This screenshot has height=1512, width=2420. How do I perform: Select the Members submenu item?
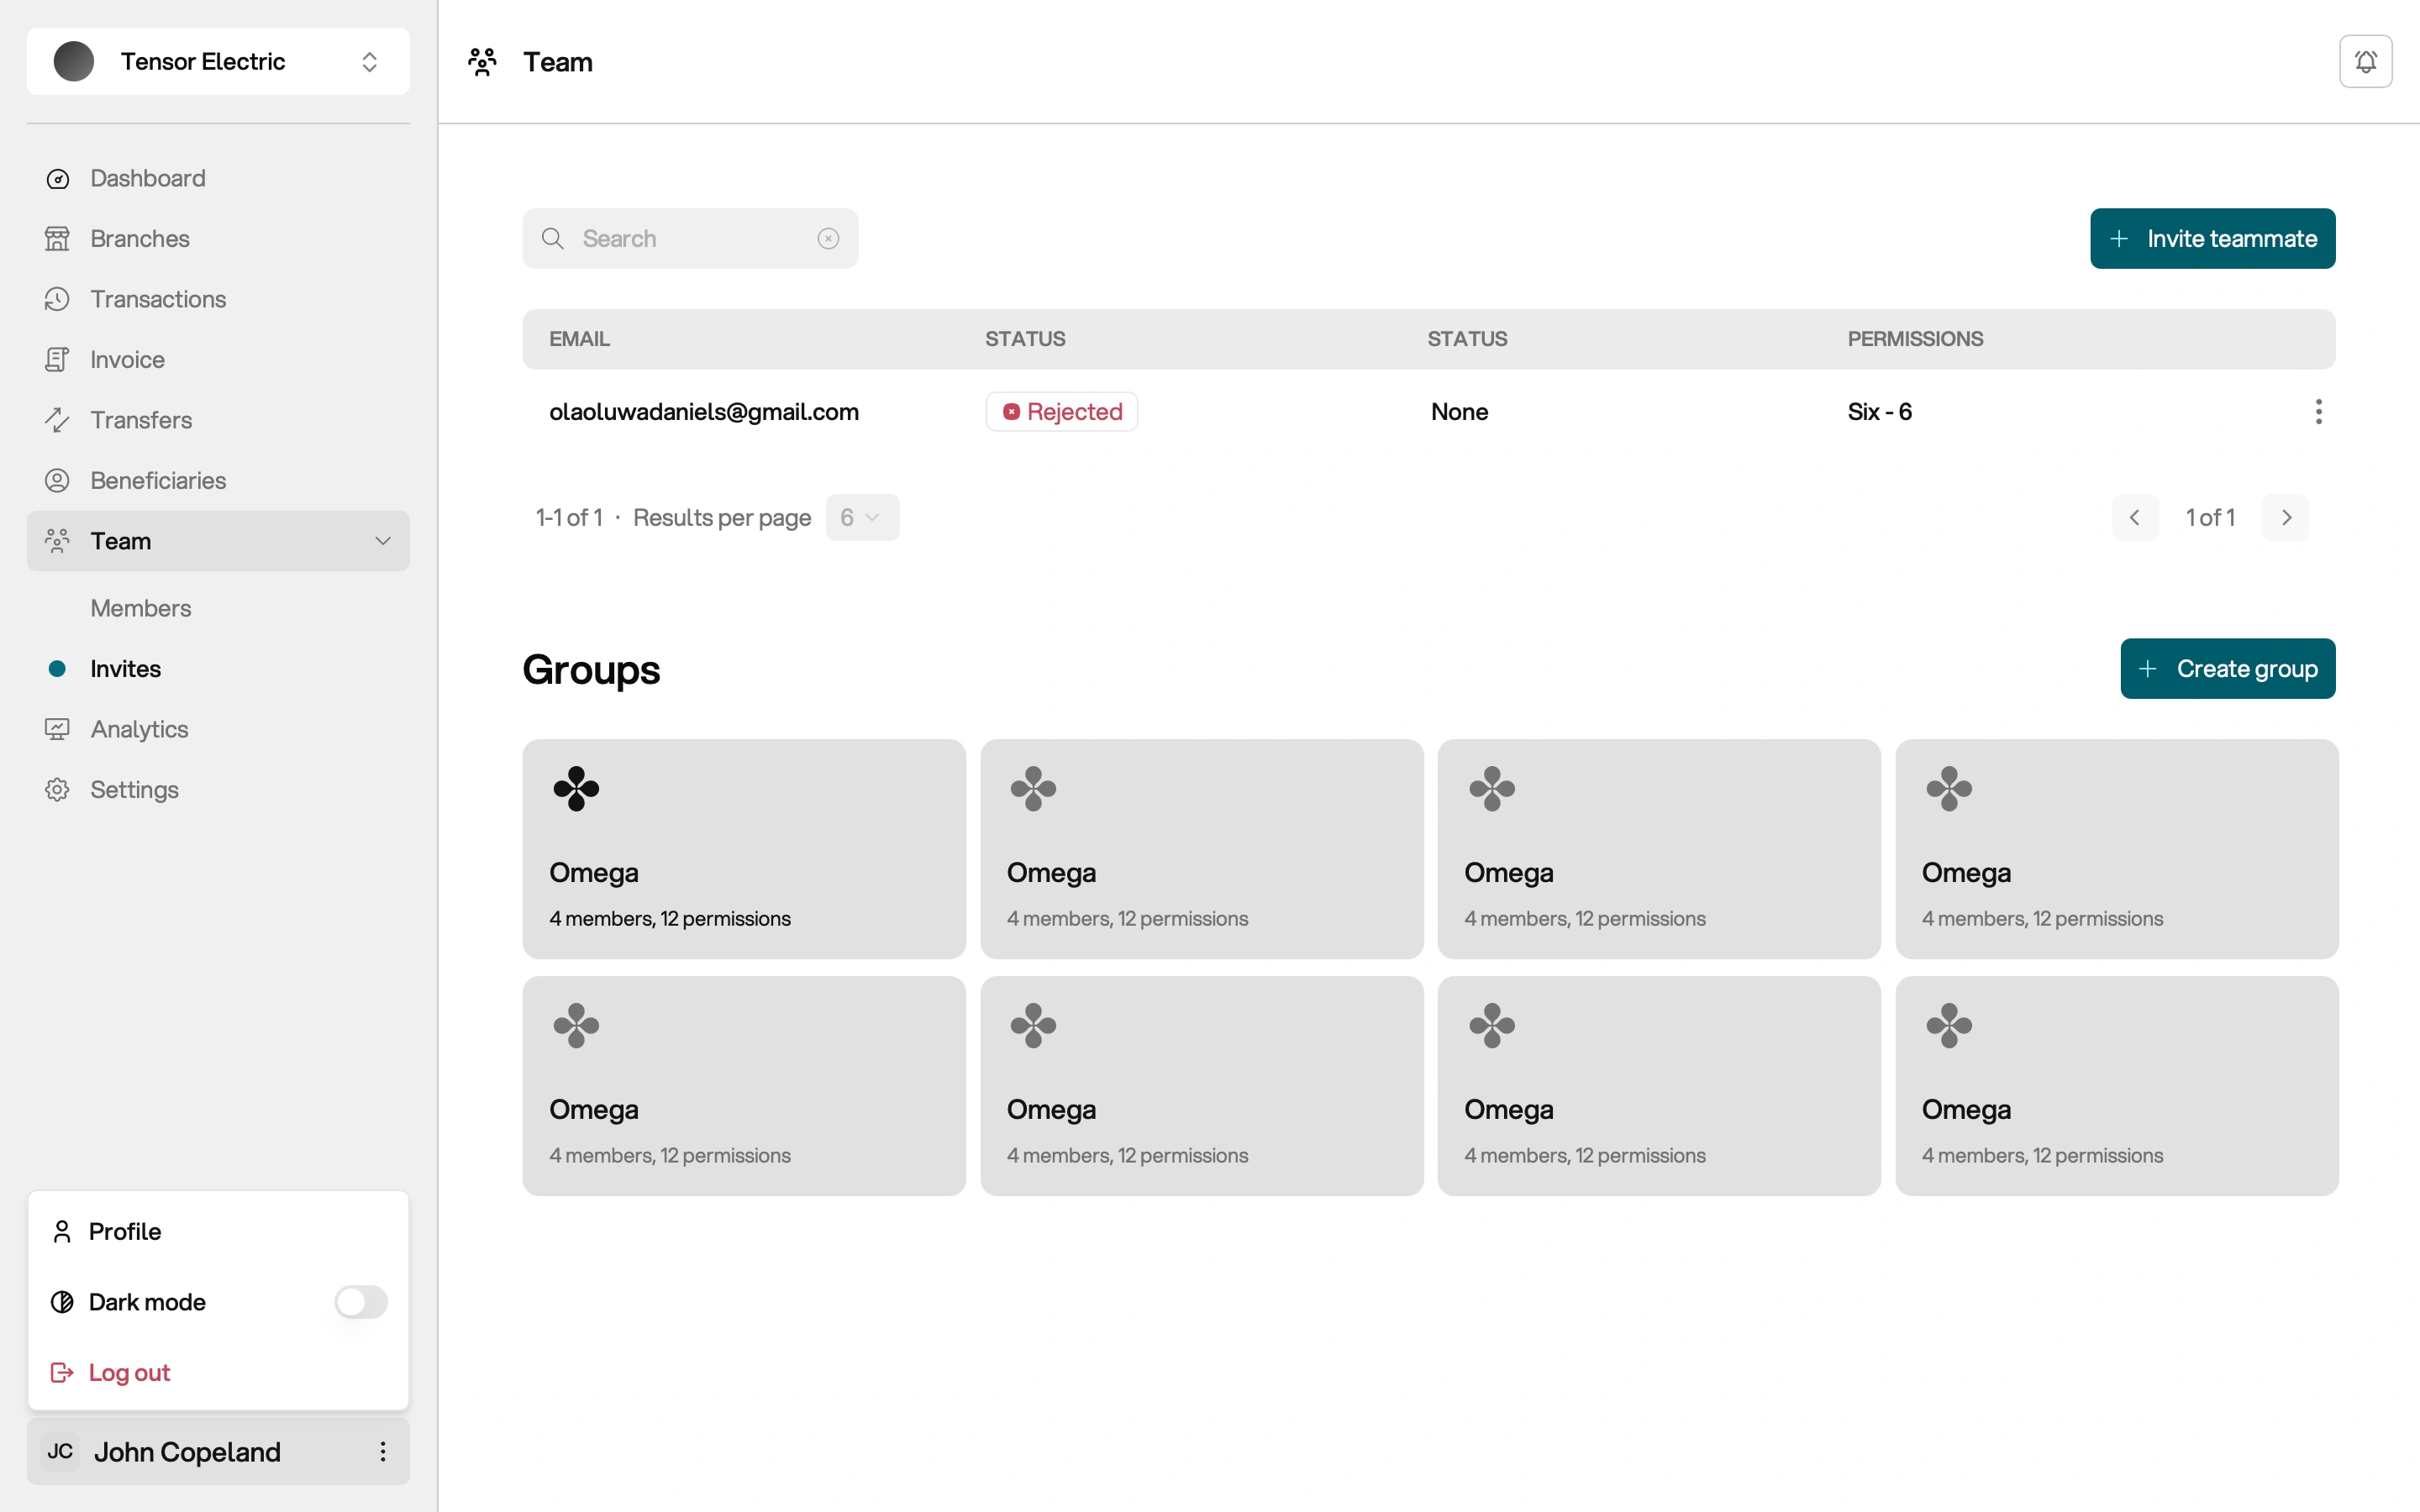(140, 608)
